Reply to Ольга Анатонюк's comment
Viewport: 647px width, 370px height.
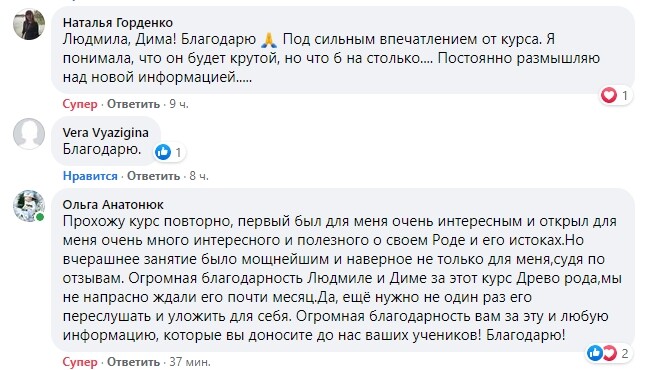(133, 362)
